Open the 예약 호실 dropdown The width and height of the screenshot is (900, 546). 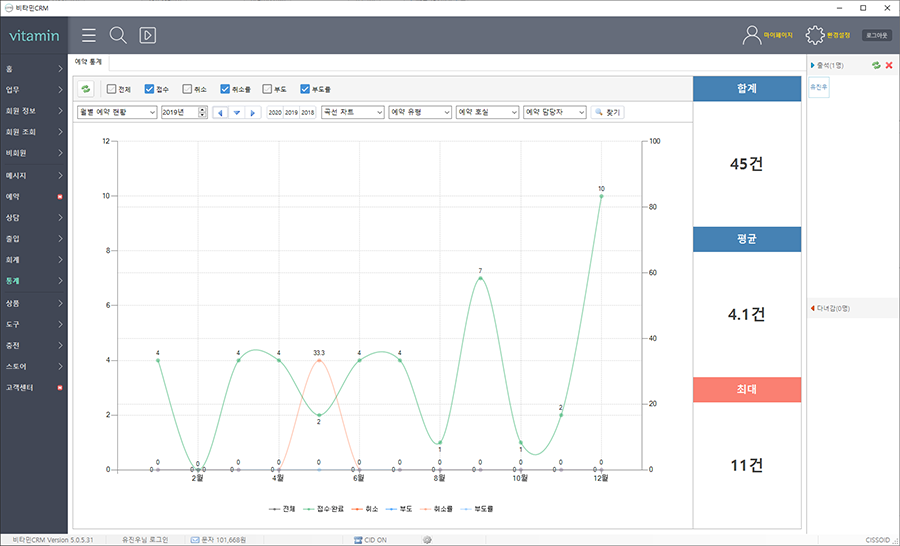point(487,113)
